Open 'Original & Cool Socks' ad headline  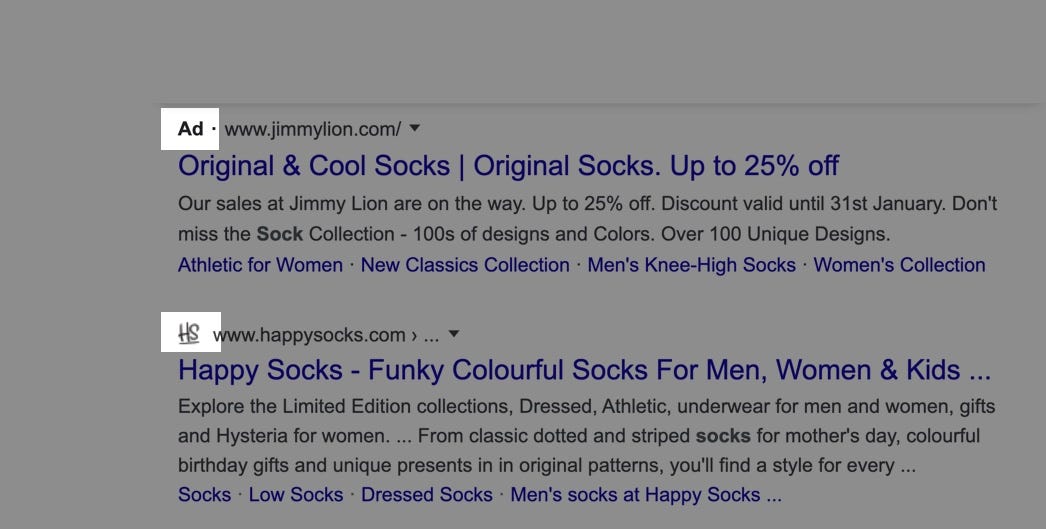tap(508, 166)
